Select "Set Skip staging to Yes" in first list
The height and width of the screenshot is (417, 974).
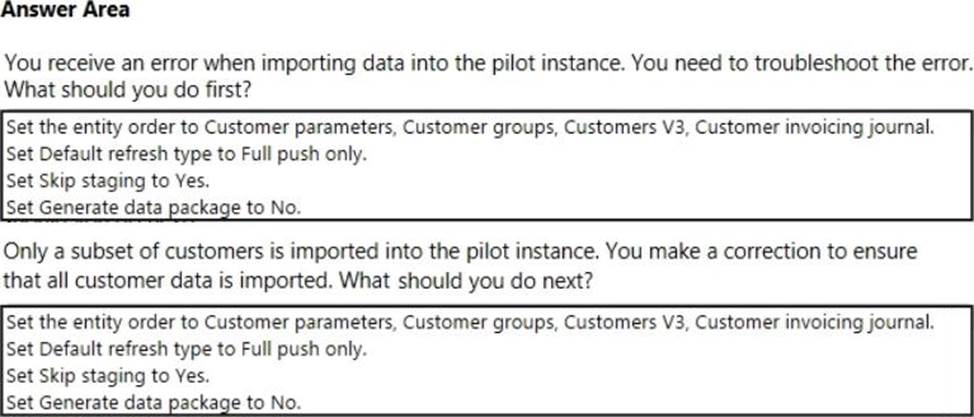(x=109, y=182)
